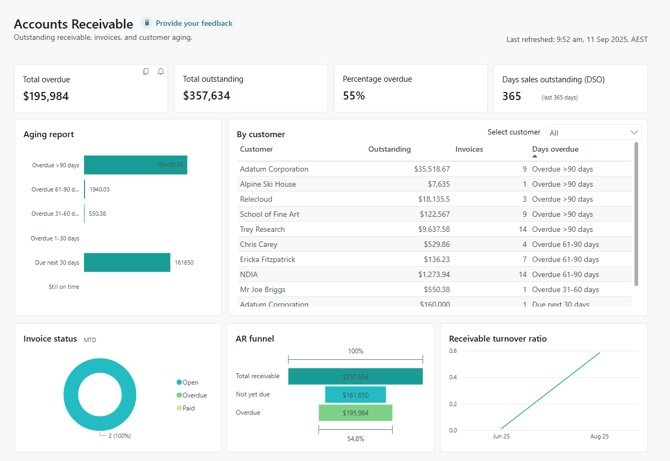This screenshot has height=461, width=670.
Task: Click the feedback icon beside Accounts Receivable title
Action: (147, 23)
